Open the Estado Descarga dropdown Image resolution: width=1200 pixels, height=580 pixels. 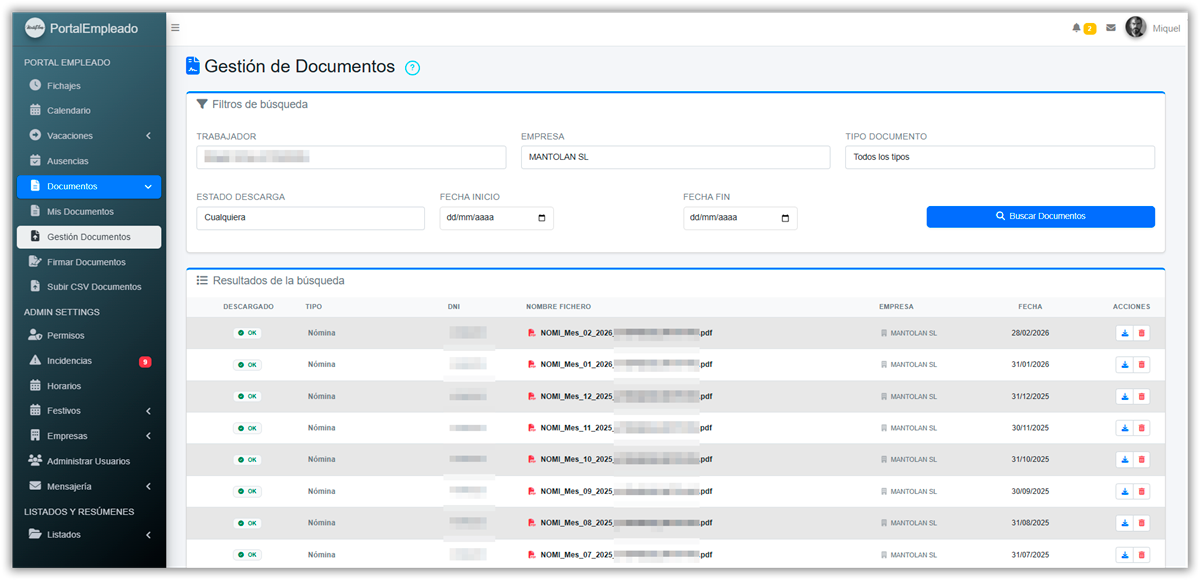pos(310,218)
